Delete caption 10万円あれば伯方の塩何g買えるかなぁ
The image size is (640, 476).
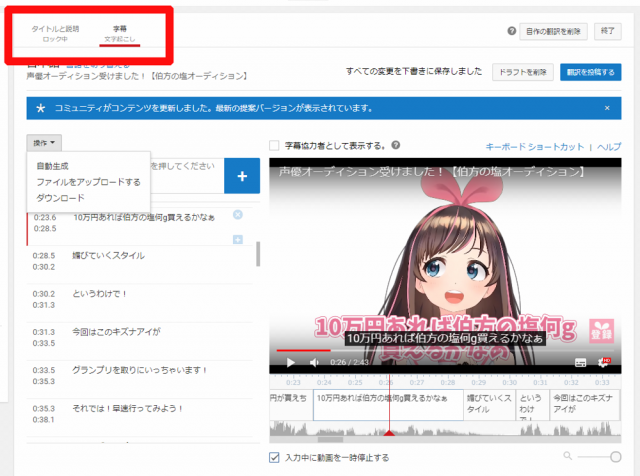[238, 215]
